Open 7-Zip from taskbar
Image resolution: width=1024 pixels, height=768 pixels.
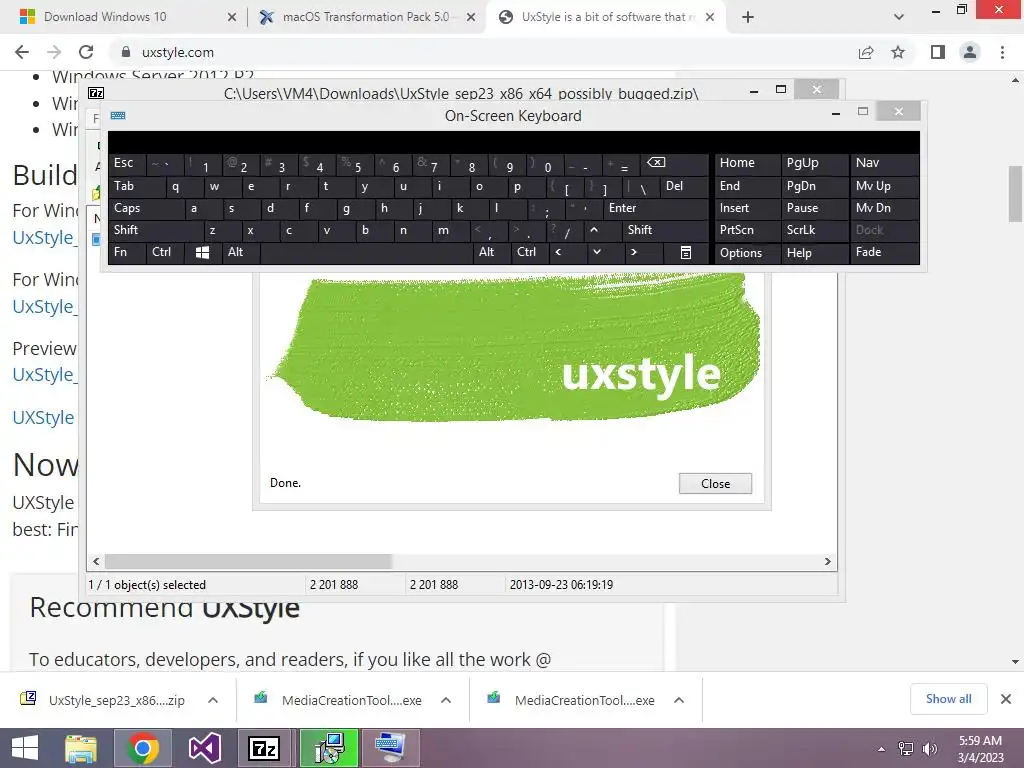264,748
